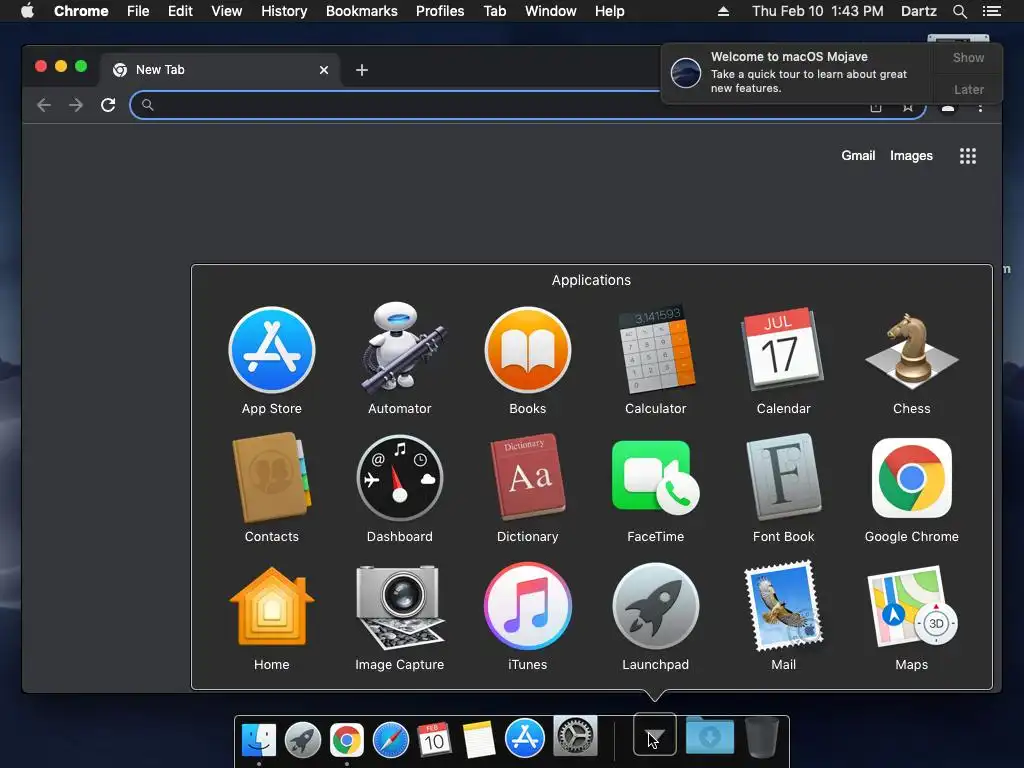Viewport: 1024px width, 768px height.
Task: Open Calculator in the Applications stack
Action: pos(656,349)
